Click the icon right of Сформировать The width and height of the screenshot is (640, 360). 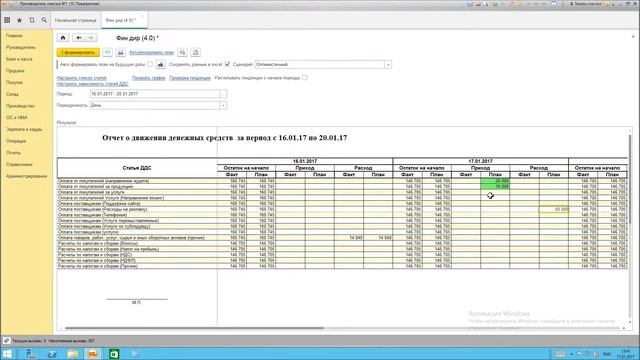tap(107, 52)
